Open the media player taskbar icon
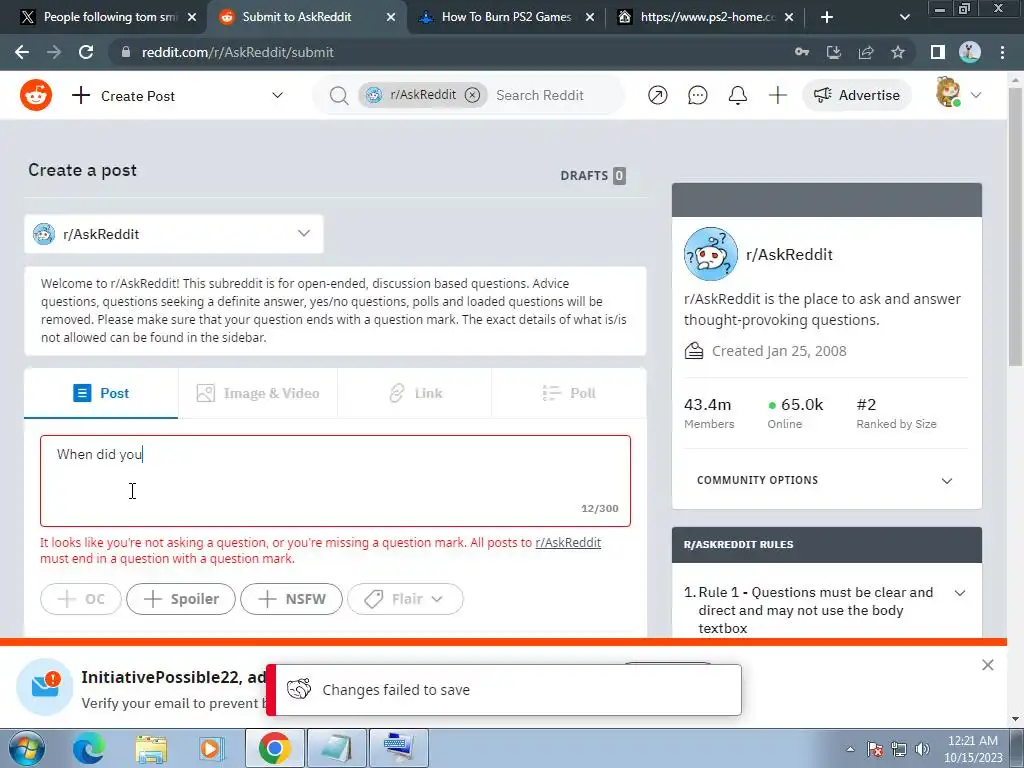The width and height of the screenshot is (1024, 768). (212, 748)
